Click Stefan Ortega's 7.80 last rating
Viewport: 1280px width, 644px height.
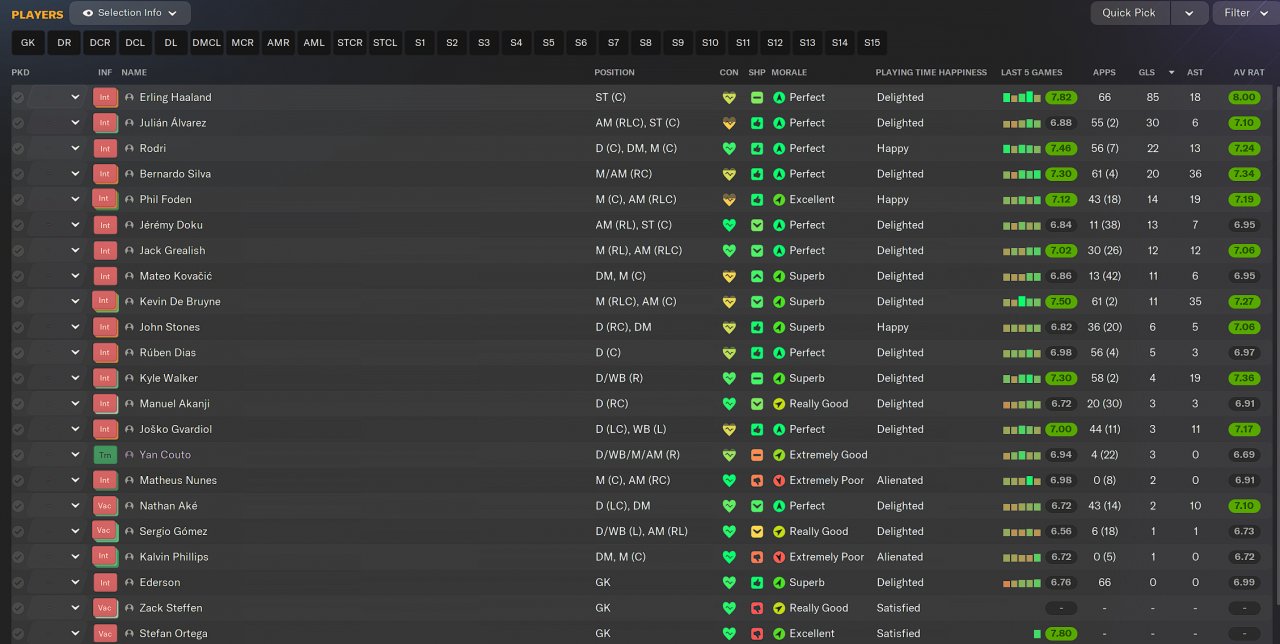point(1061,634)
